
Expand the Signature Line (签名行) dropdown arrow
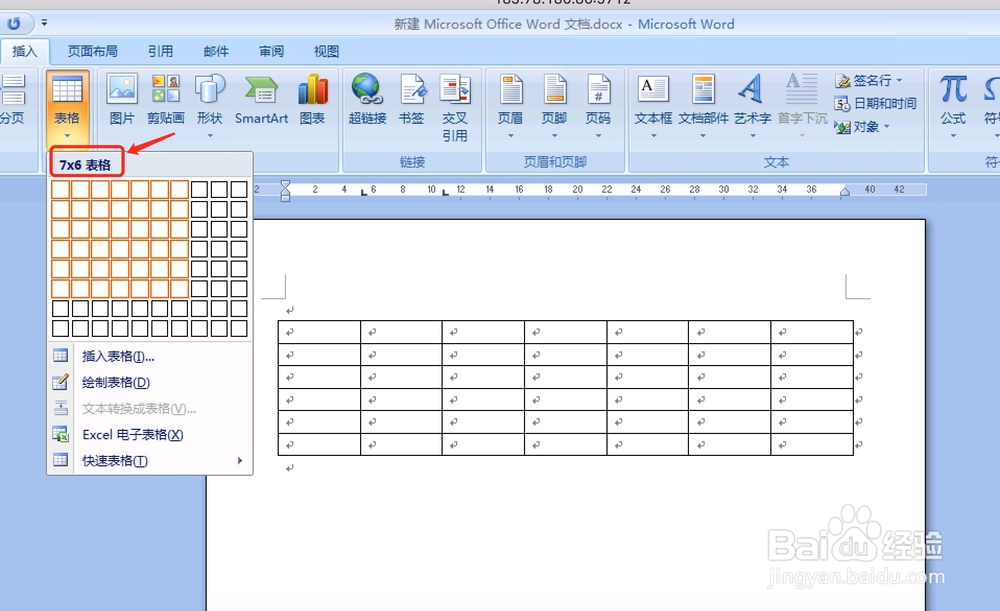(899, 80)
